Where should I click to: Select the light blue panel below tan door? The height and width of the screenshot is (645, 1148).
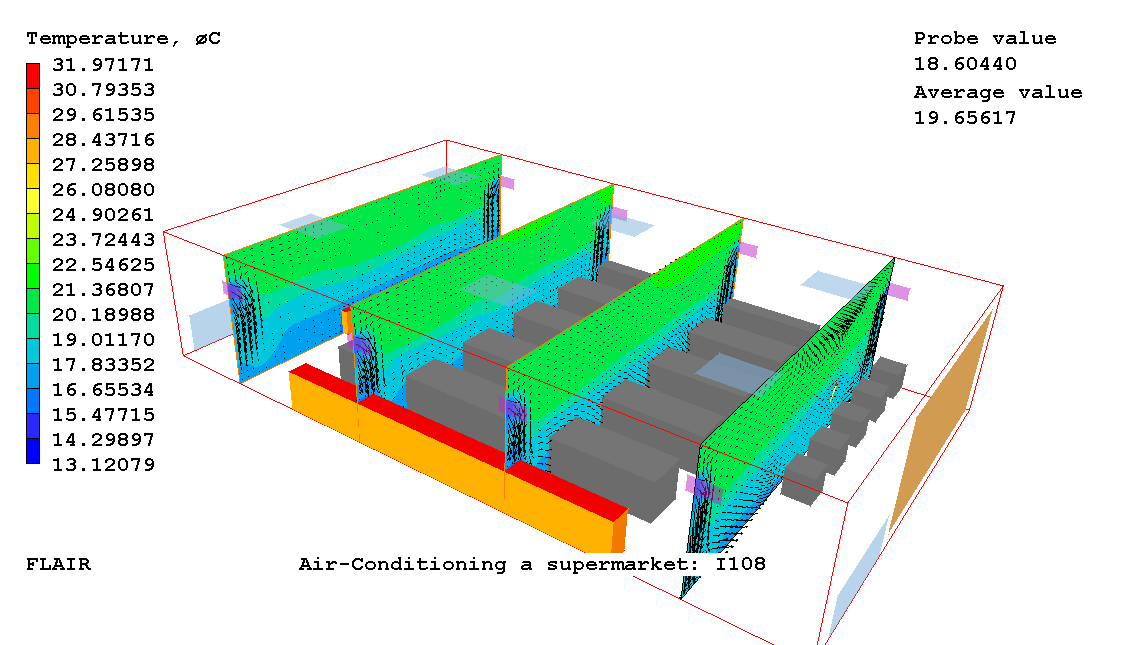855,580
